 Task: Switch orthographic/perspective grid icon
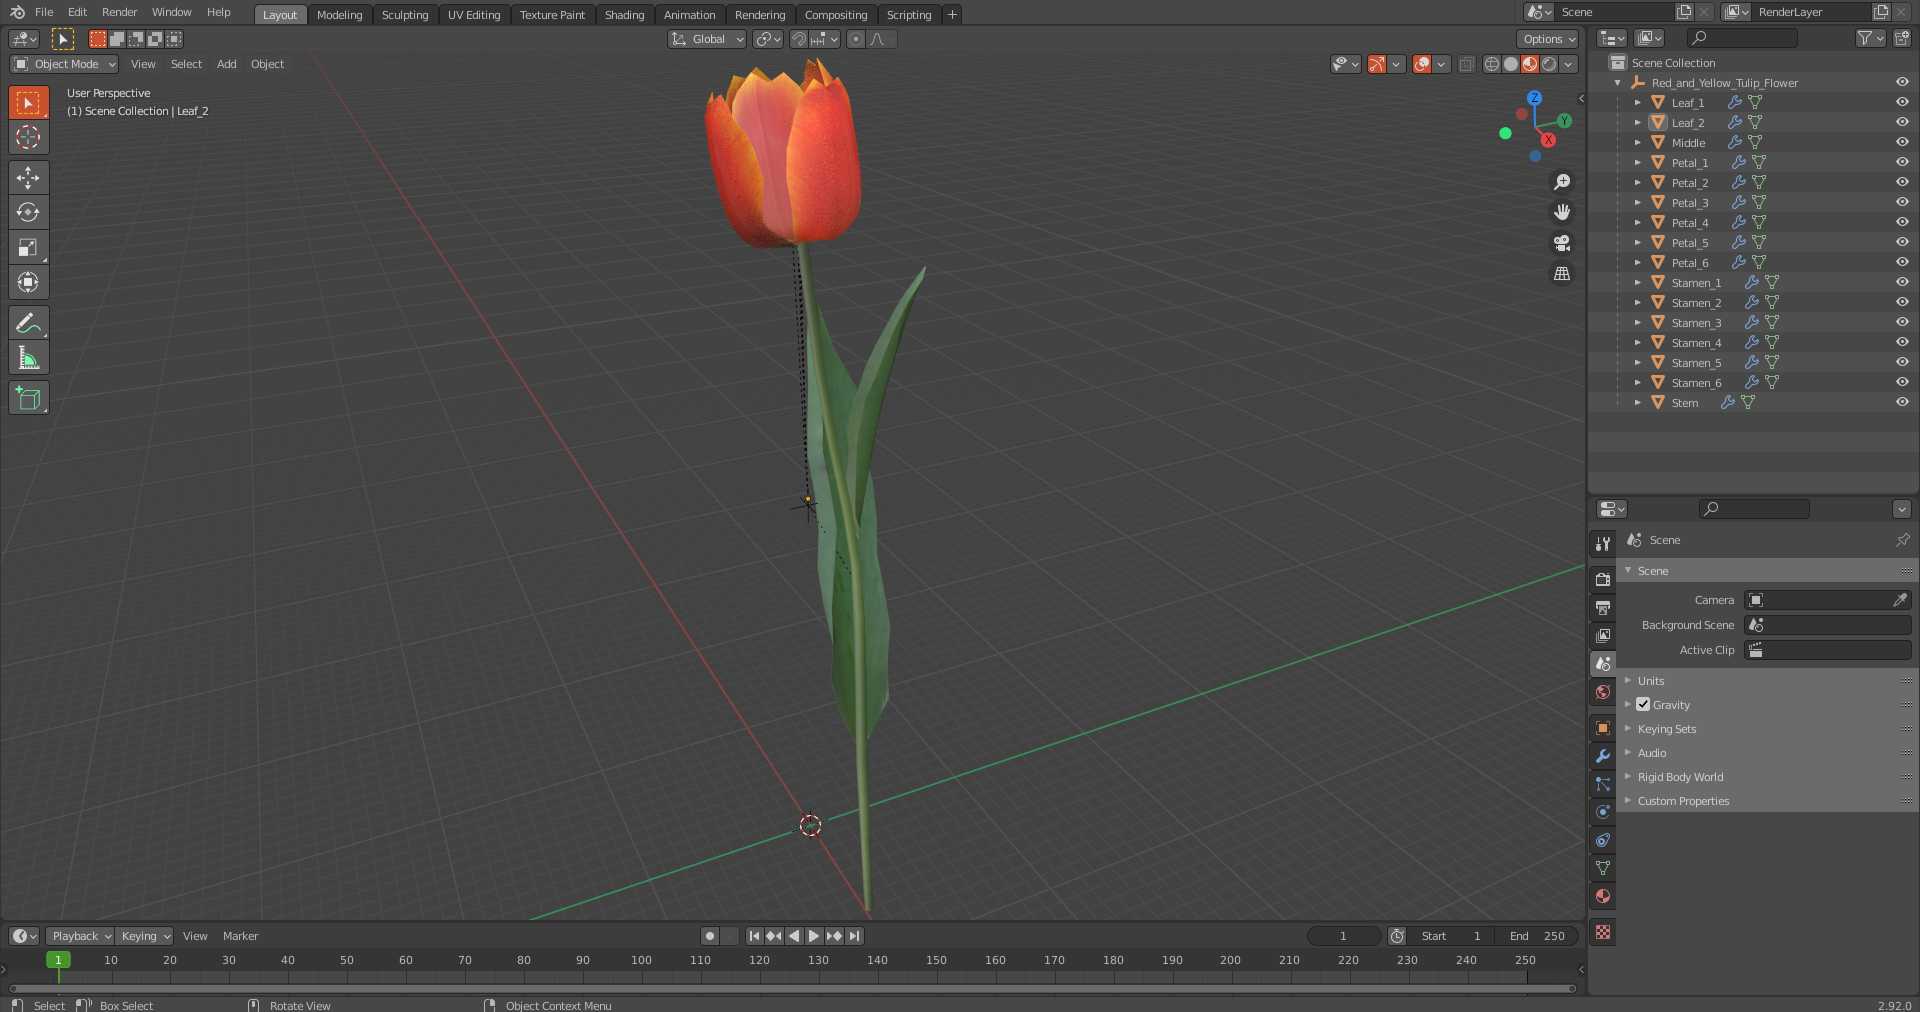pos(1561,274)
